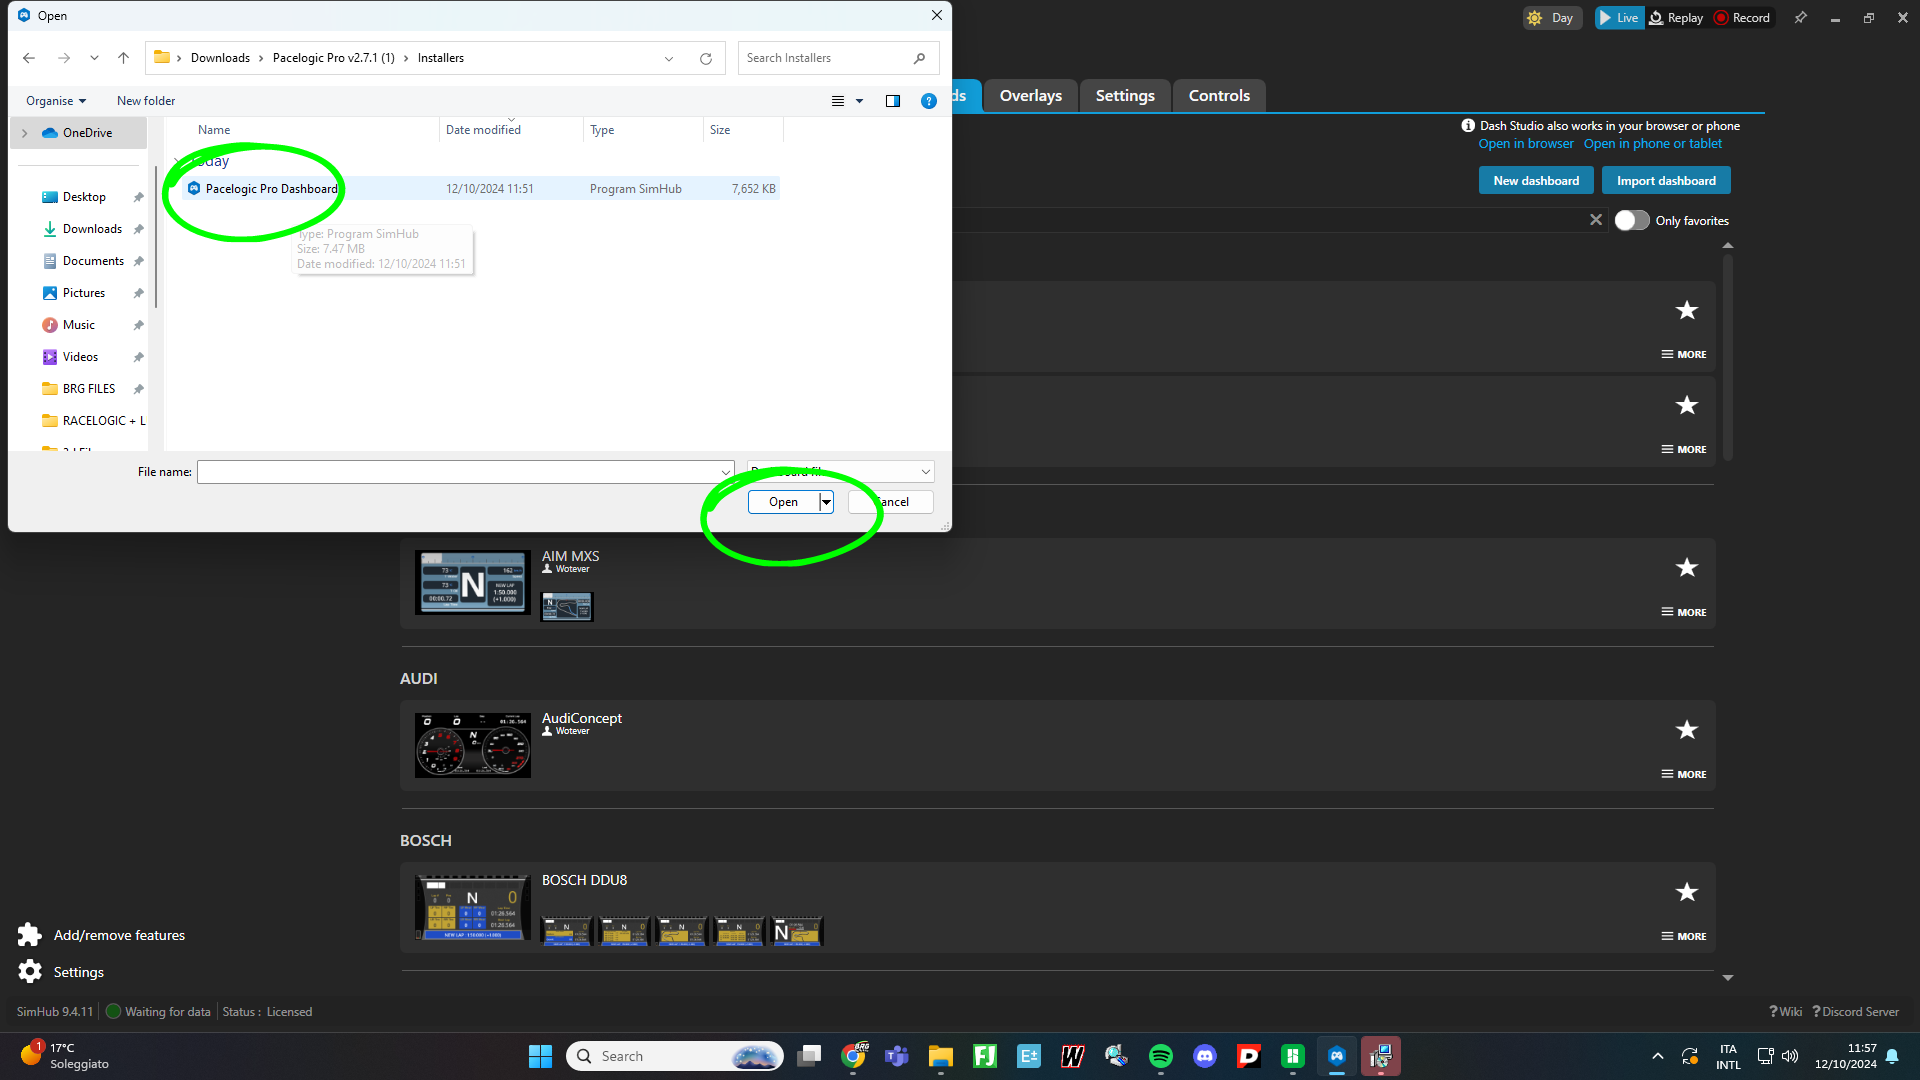This screenshot has width=1920, height=1080.
Task: Navigate up one folder level
Action: tap(123, 58)
